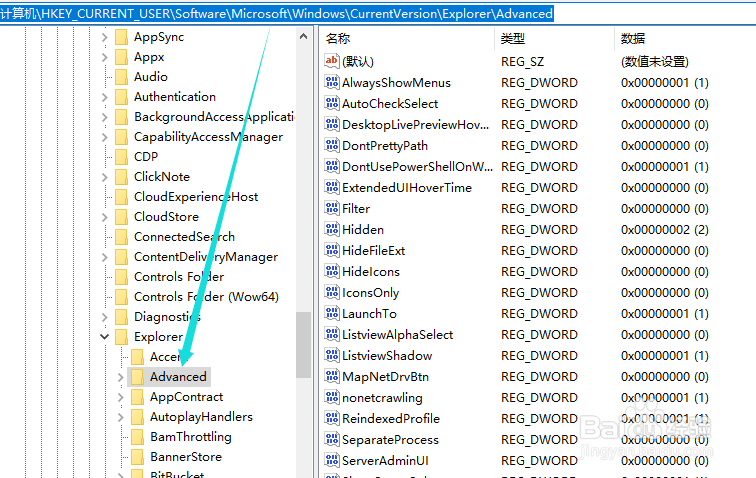
Task: Expand the CapabilityAccessManager node
Action: tap(105, 137)
